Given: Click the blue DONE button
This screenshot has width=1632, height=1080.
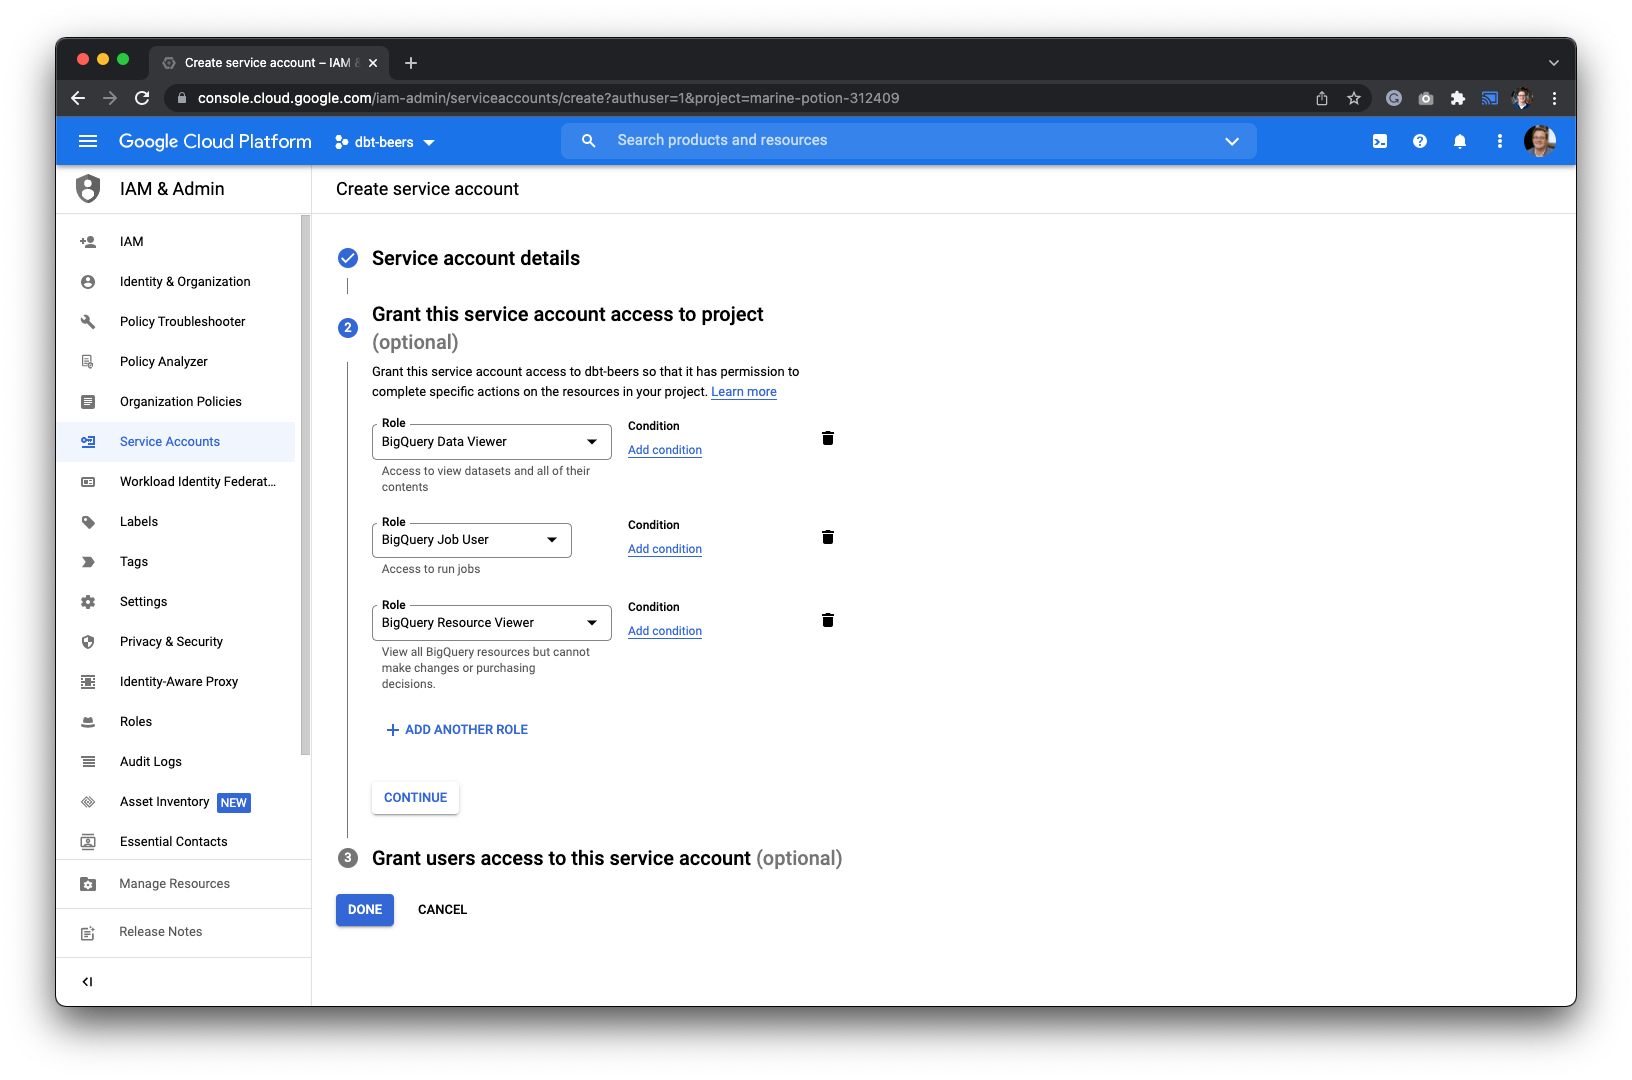Looking at the screenshot, I should point(365,910).
